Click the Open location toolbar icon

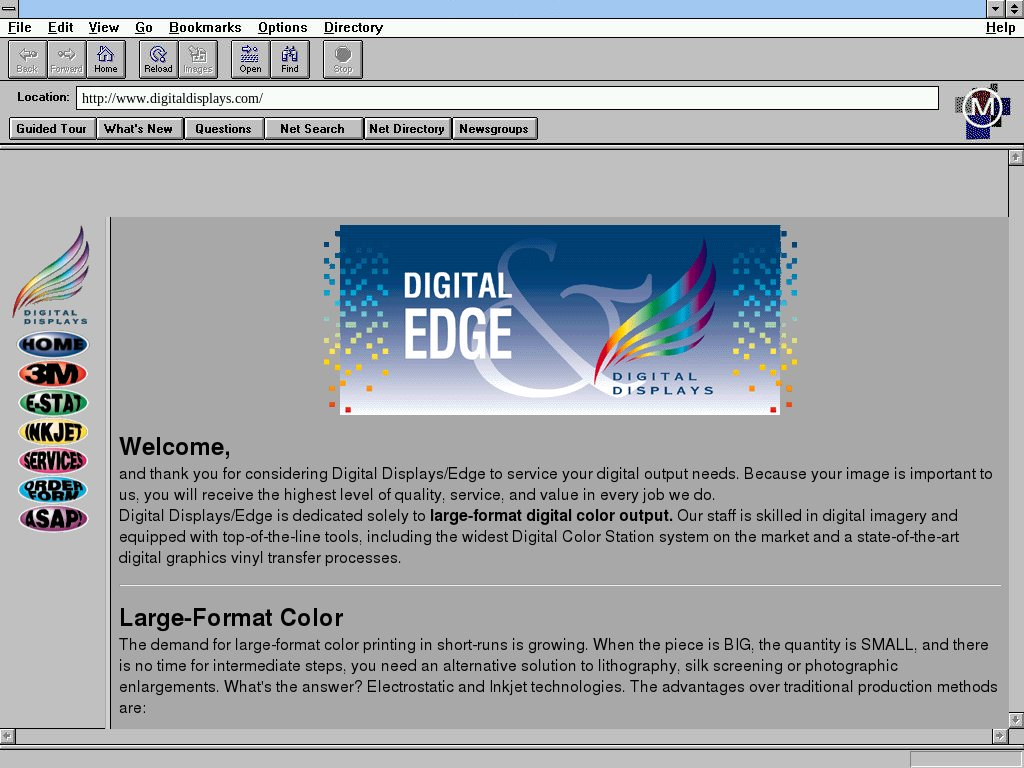250,59
